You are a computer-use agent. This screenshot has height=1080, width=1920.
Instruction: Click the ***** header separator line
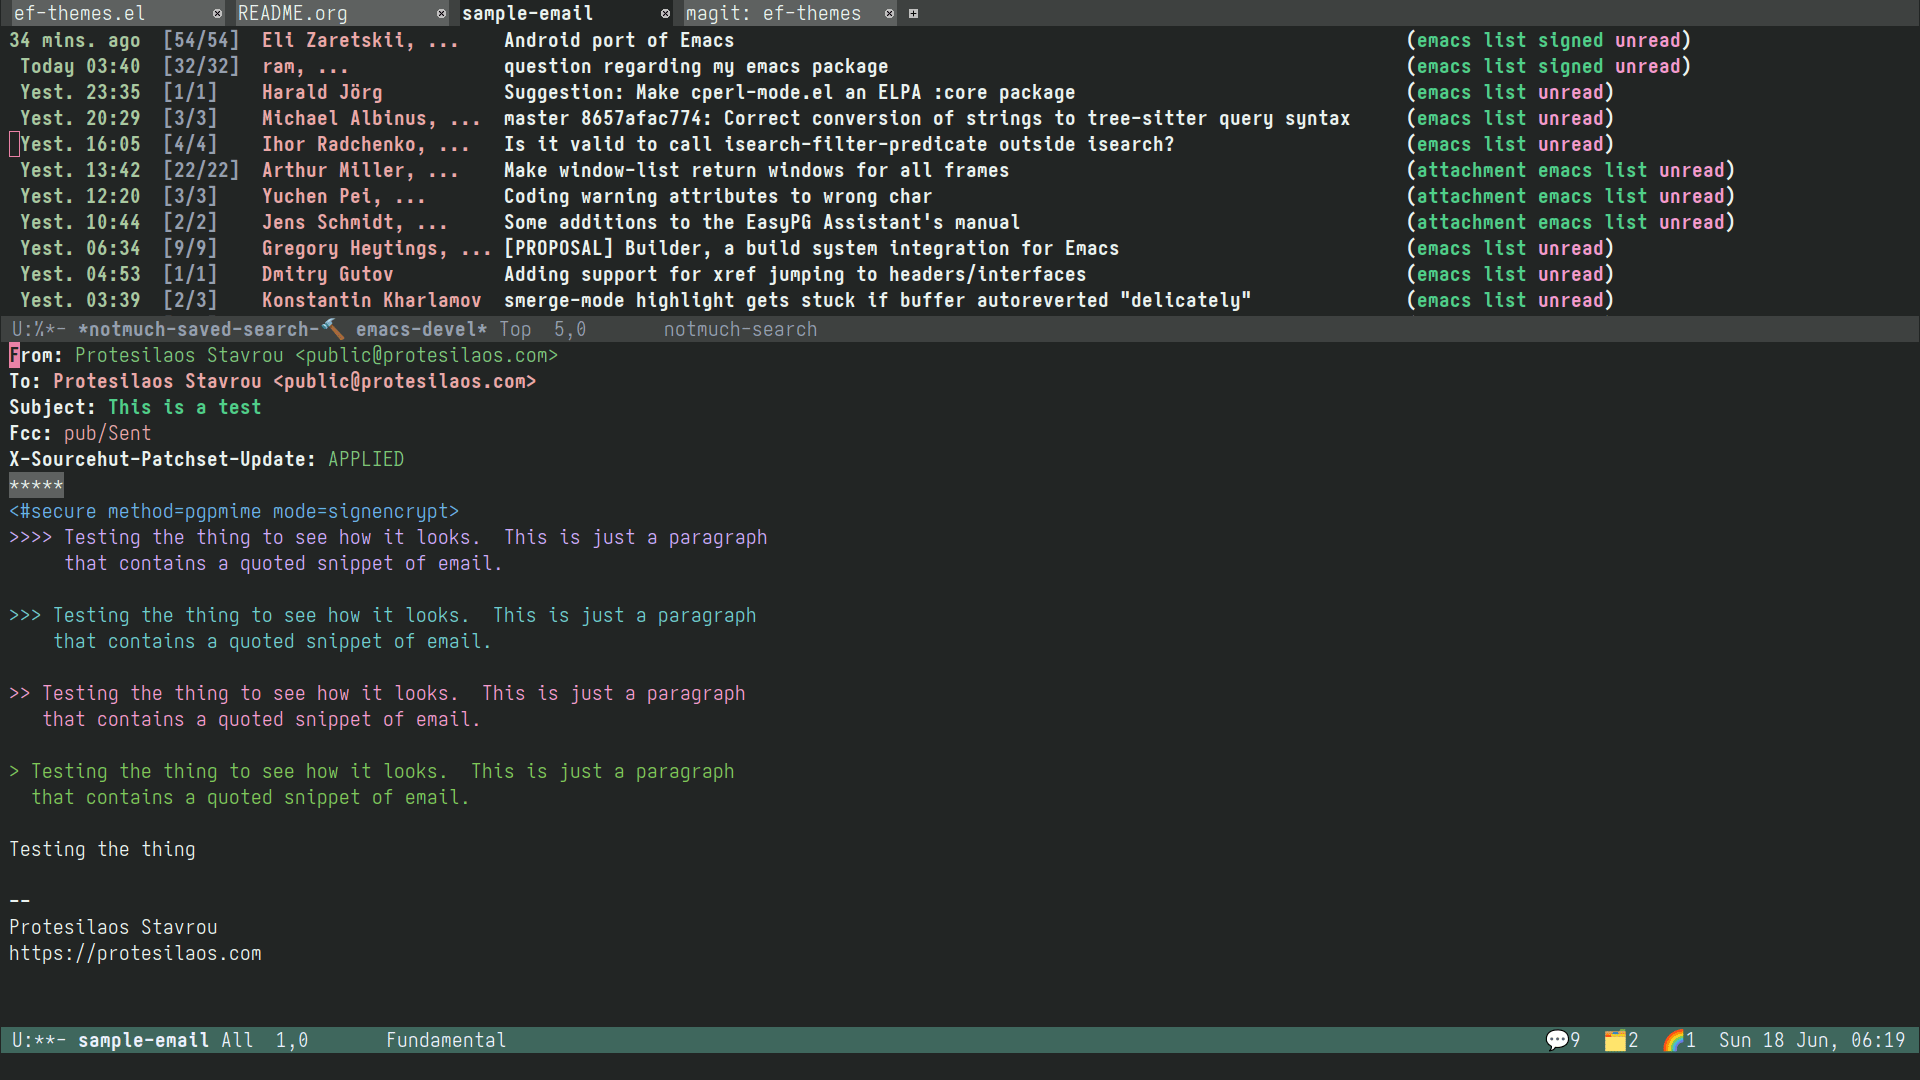coord(36,486)
